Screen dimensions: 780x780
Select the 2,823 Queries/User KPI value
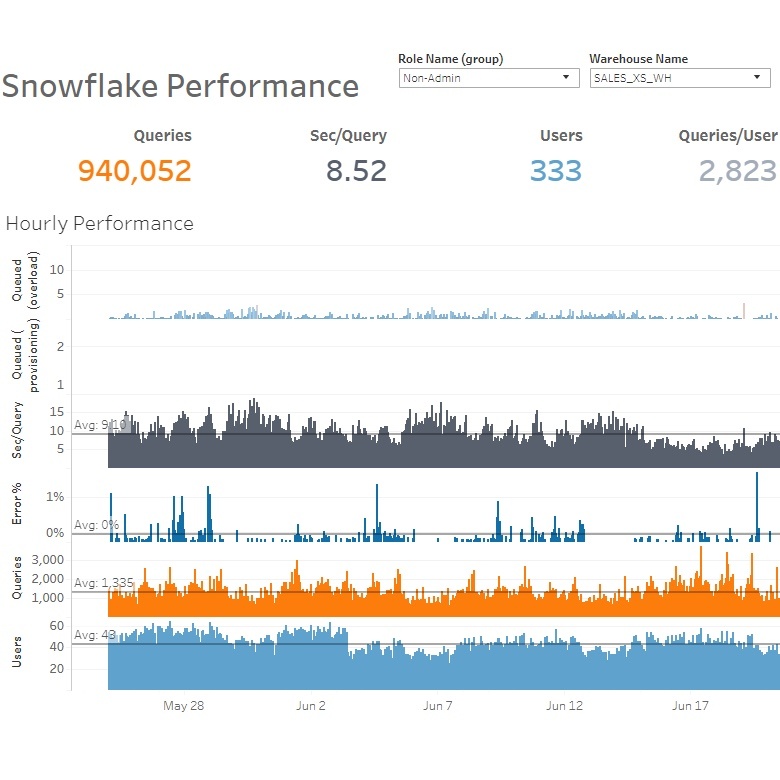(x=738, y=171)
